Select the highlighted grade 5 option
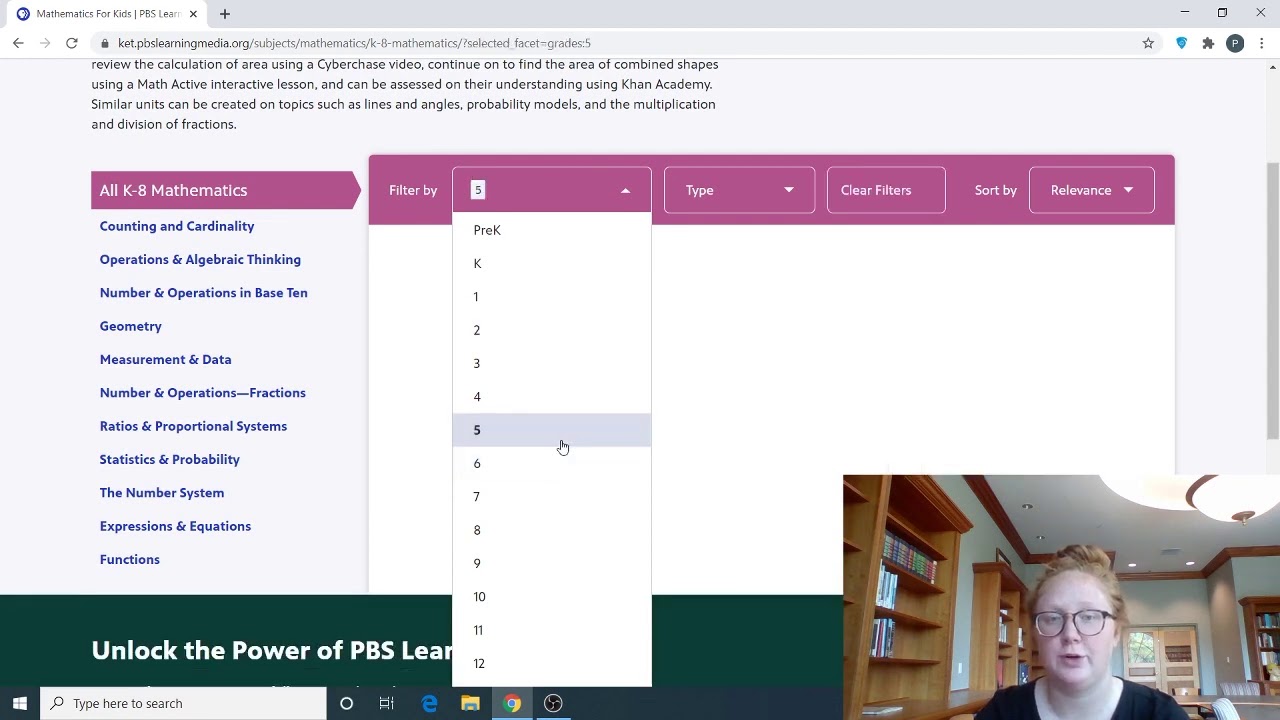The image size is (1280, 720). pyautogui.click(x=551, y=430)
